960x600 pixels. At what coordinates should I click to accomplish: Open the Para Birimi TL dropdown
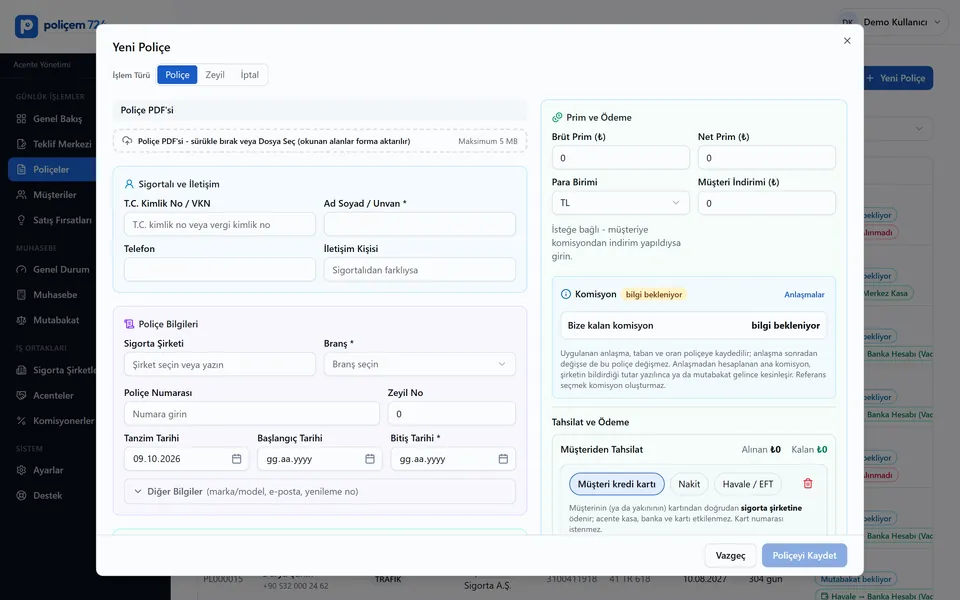620,203
